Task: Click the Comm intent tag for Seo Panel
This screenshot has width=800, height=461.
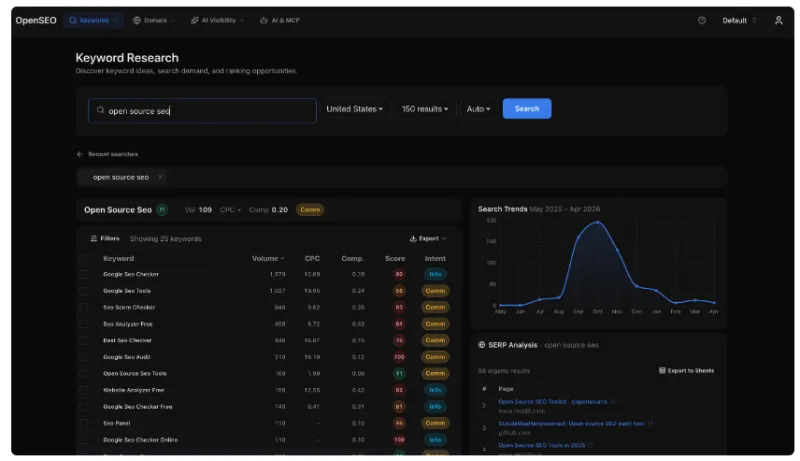Action: click(x=435, y=423)
